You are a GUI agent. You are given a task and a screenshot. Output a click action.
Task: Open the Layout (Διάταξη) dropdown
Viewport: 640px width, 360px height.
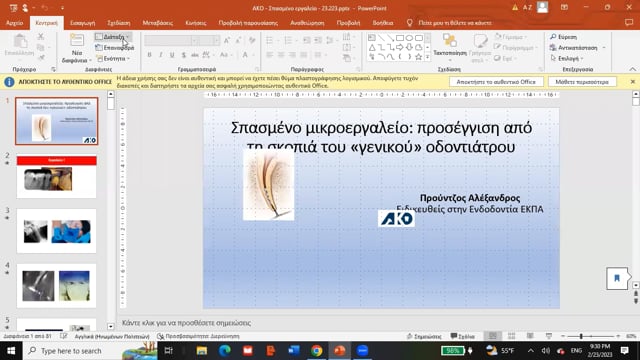(113, 37)
